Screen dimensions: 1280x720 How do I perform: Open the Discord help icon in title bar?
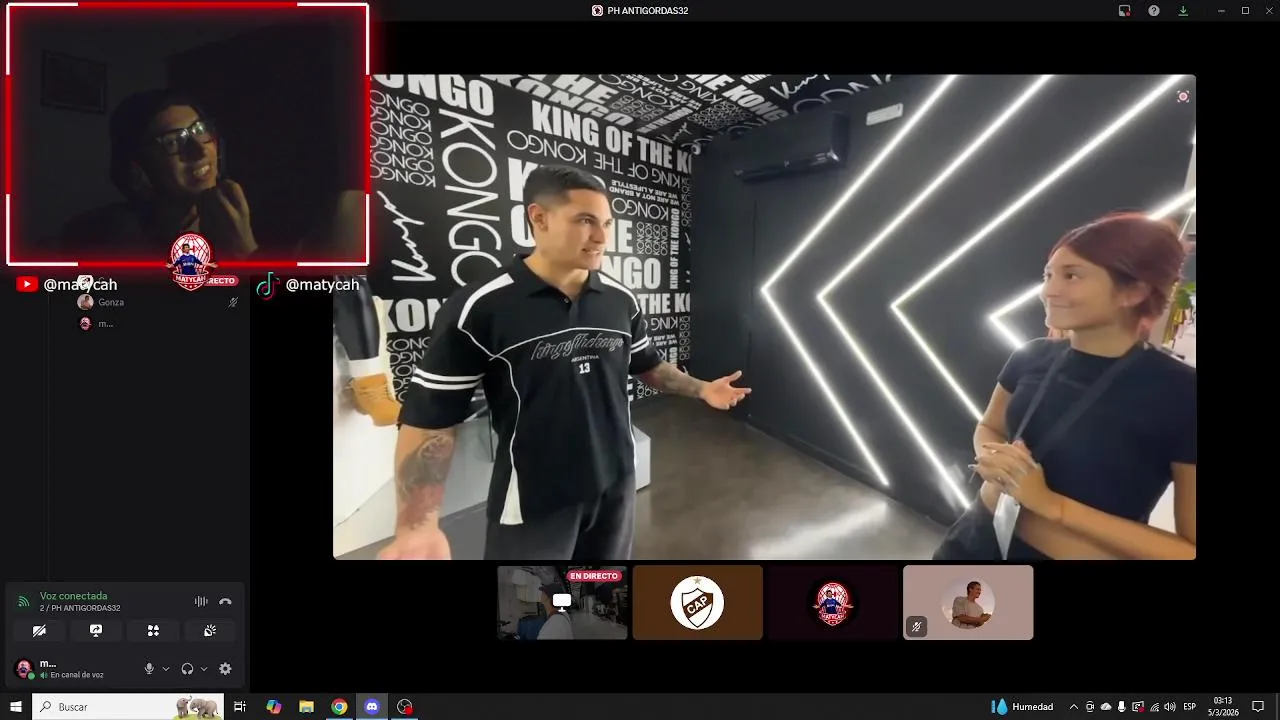[1154, 11]
